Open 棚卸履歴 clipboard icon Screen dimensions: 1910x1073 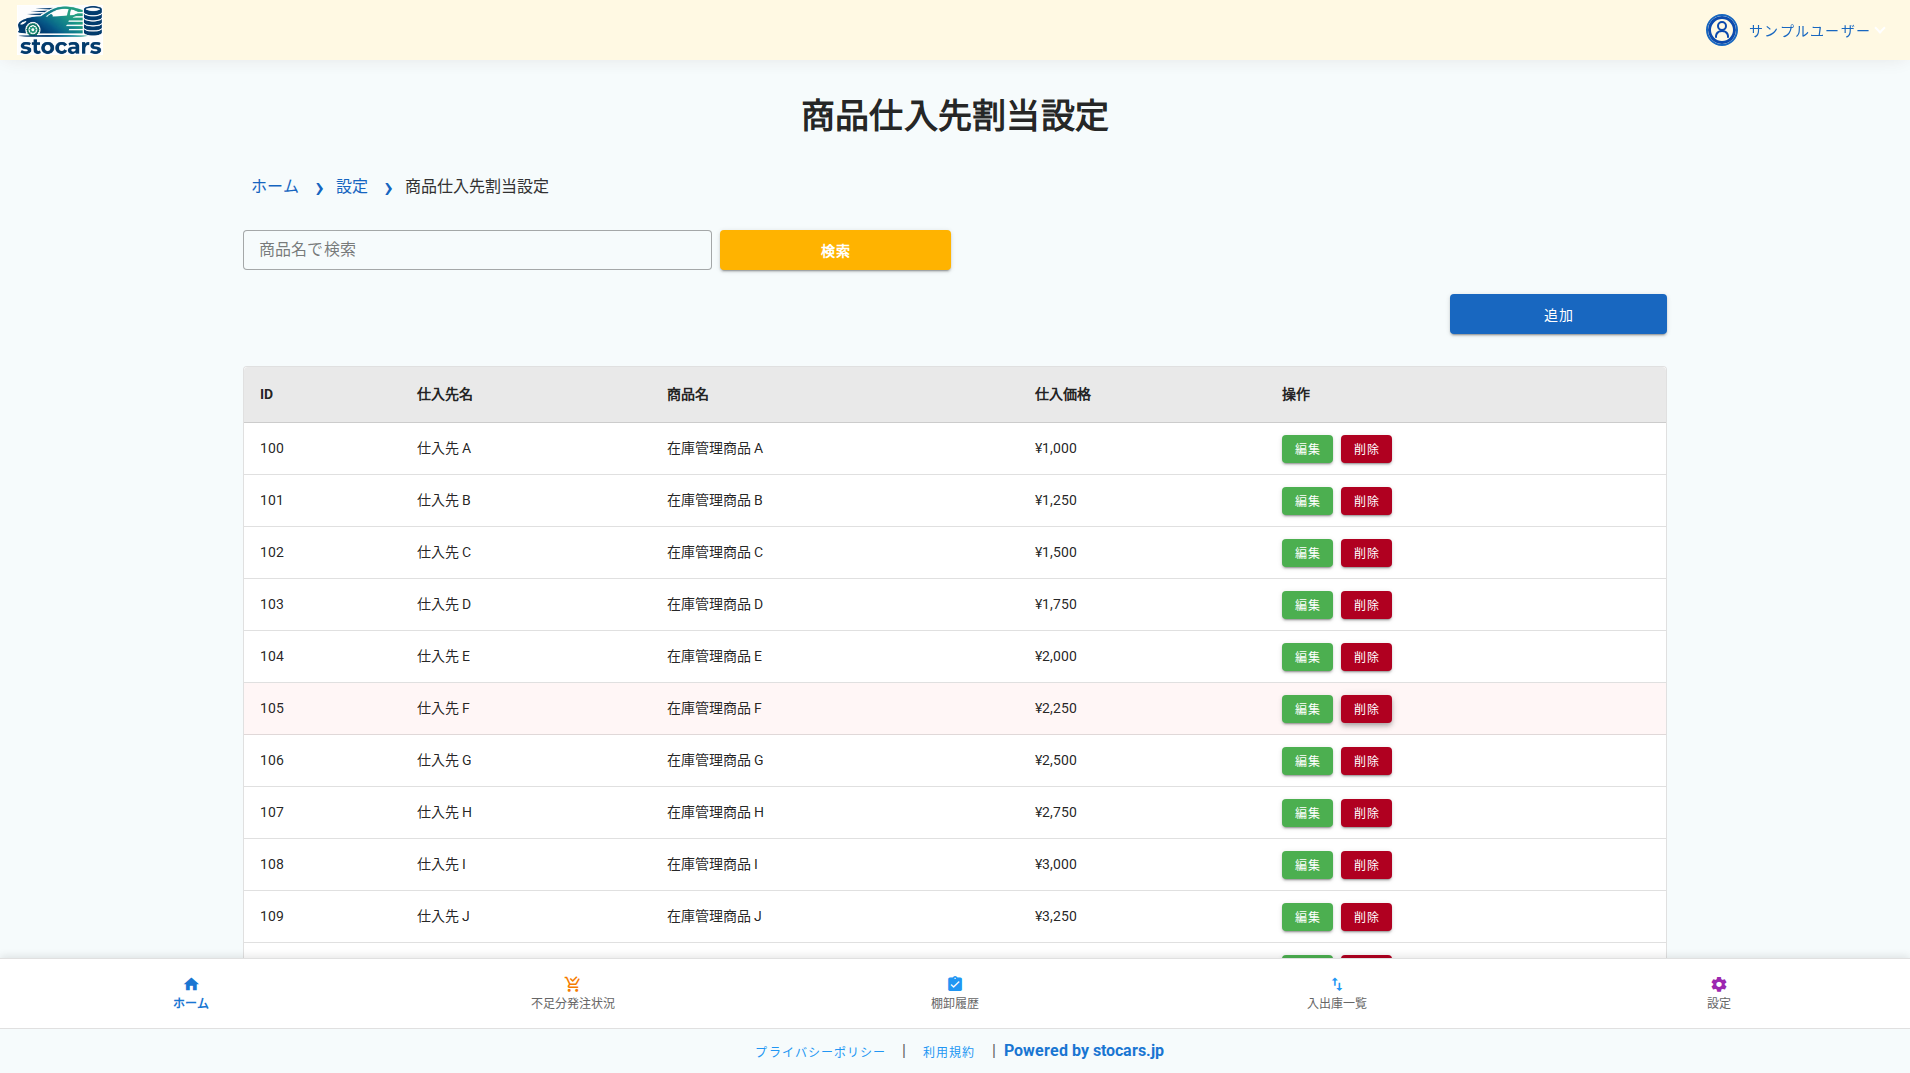pyautogui.click(x=955, y=984)
